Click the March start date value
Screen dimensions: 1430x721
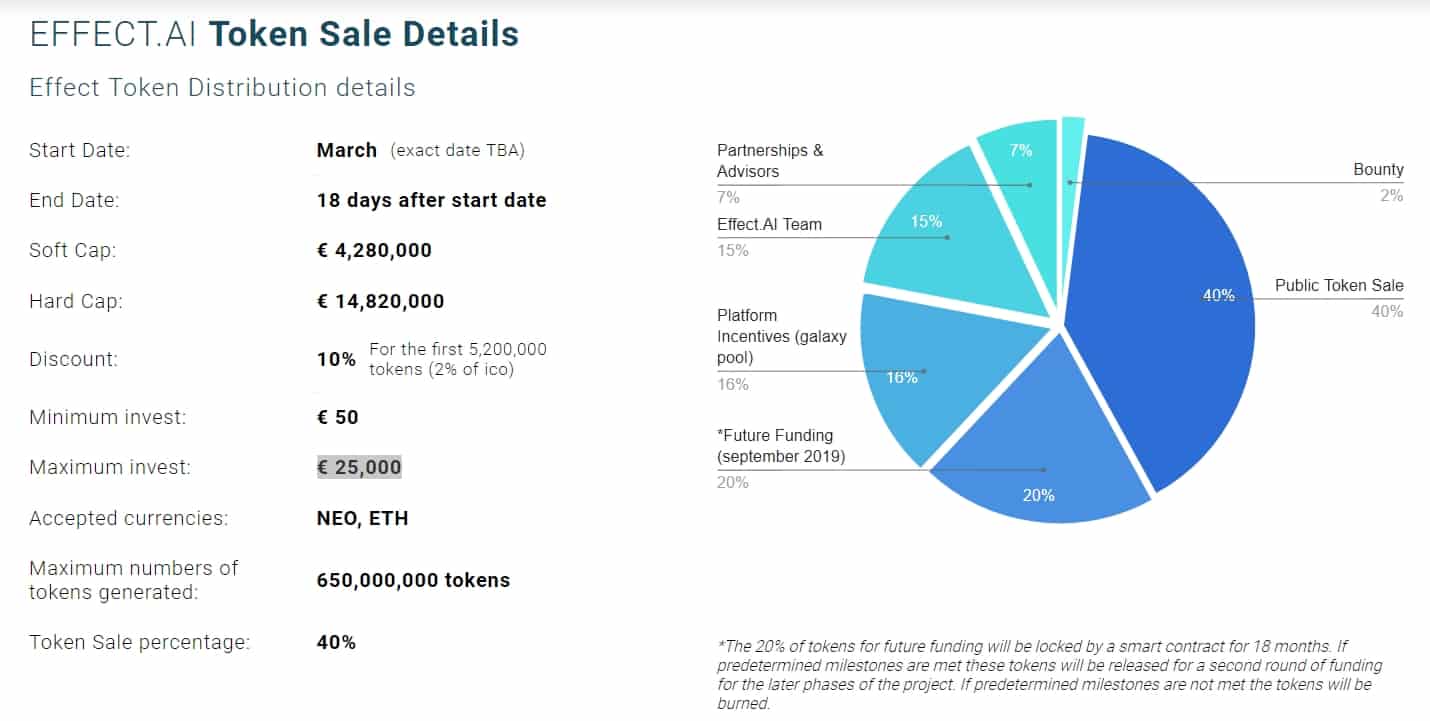[x=346, y=150]
